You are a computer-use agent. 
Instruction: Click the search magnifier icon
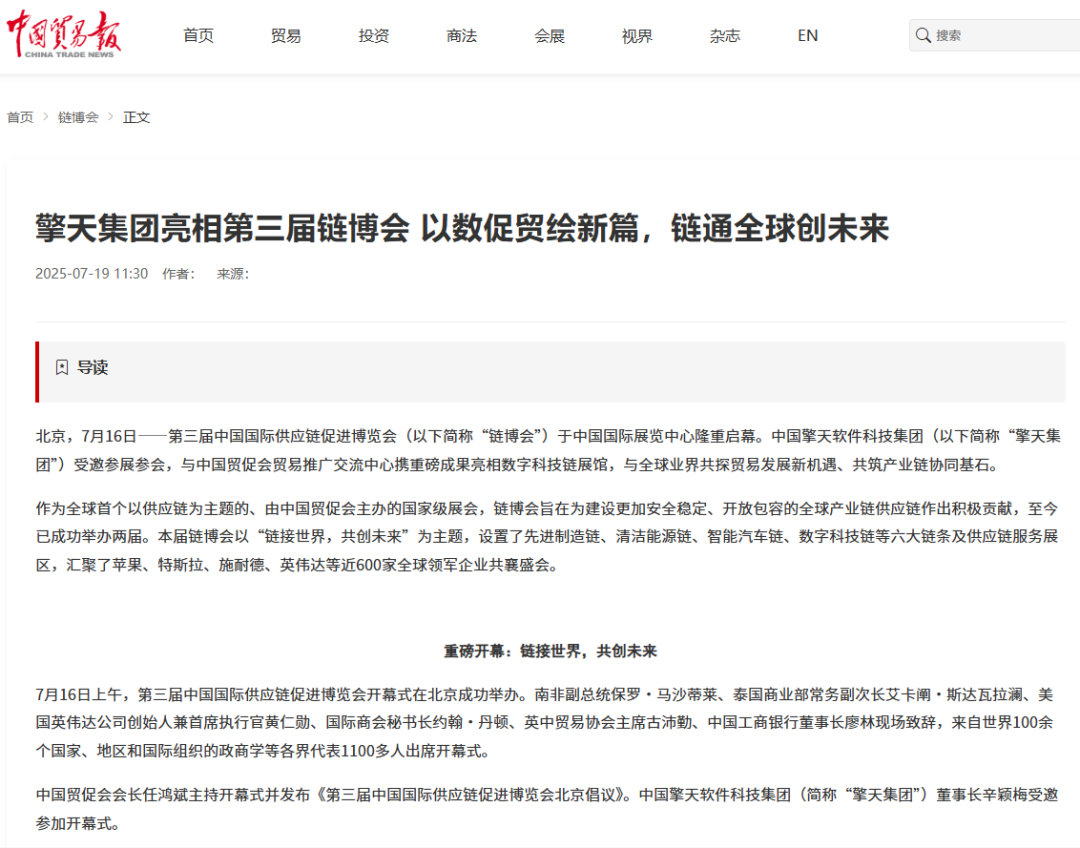tap(923, 35)
